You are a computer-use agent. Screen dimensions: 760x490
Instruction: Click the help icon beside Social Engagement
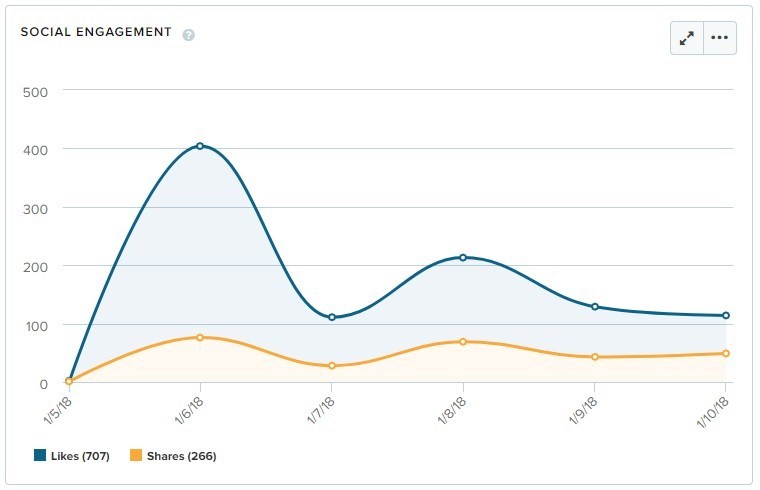188,35
